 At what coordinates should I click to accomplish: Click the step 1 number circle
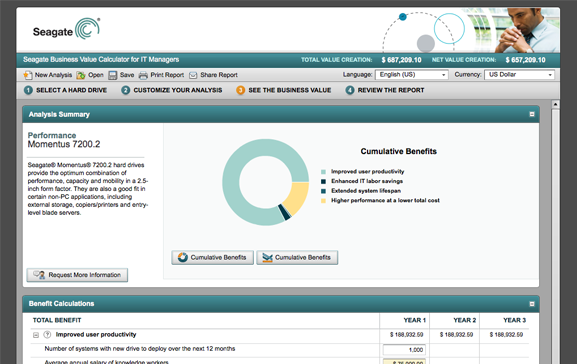[x=28, y=90]
